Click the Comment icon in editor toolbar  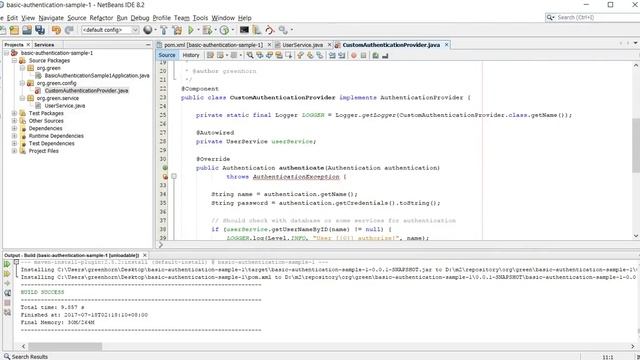click(x=376, y=56)
